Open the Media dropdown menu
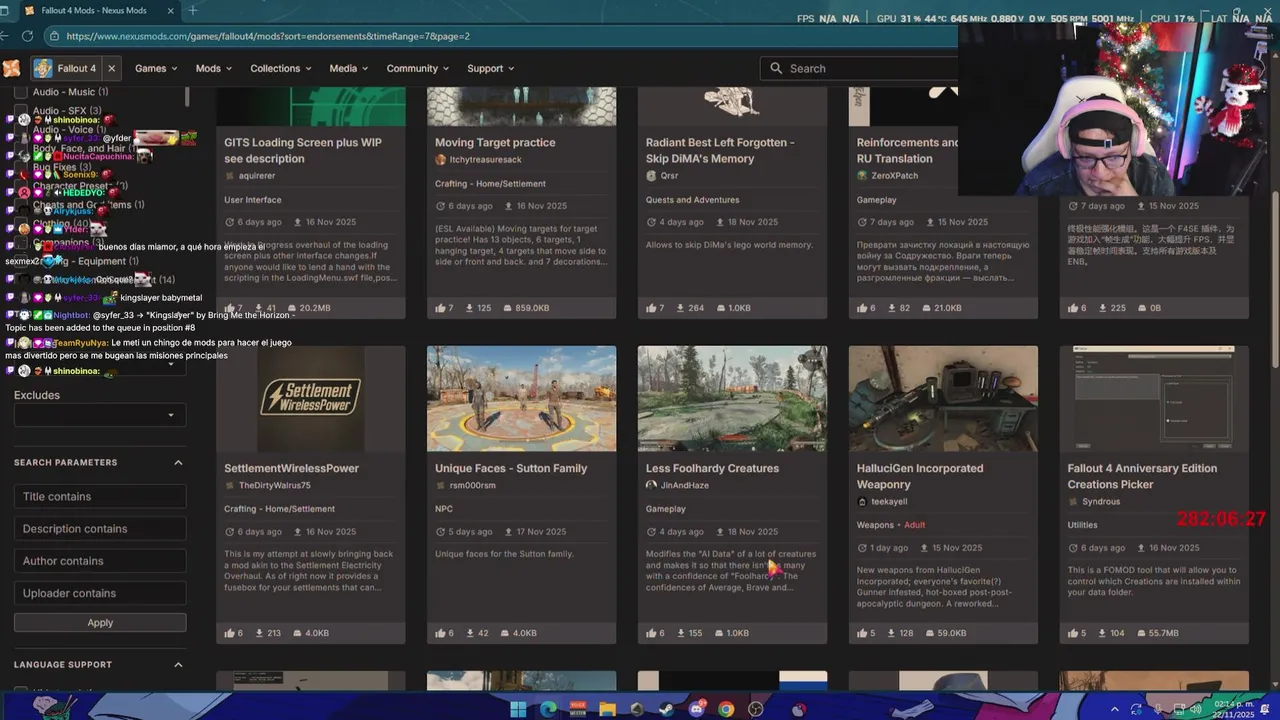The height and width of the screenshot is (720, 1280). tap(349, 68)
